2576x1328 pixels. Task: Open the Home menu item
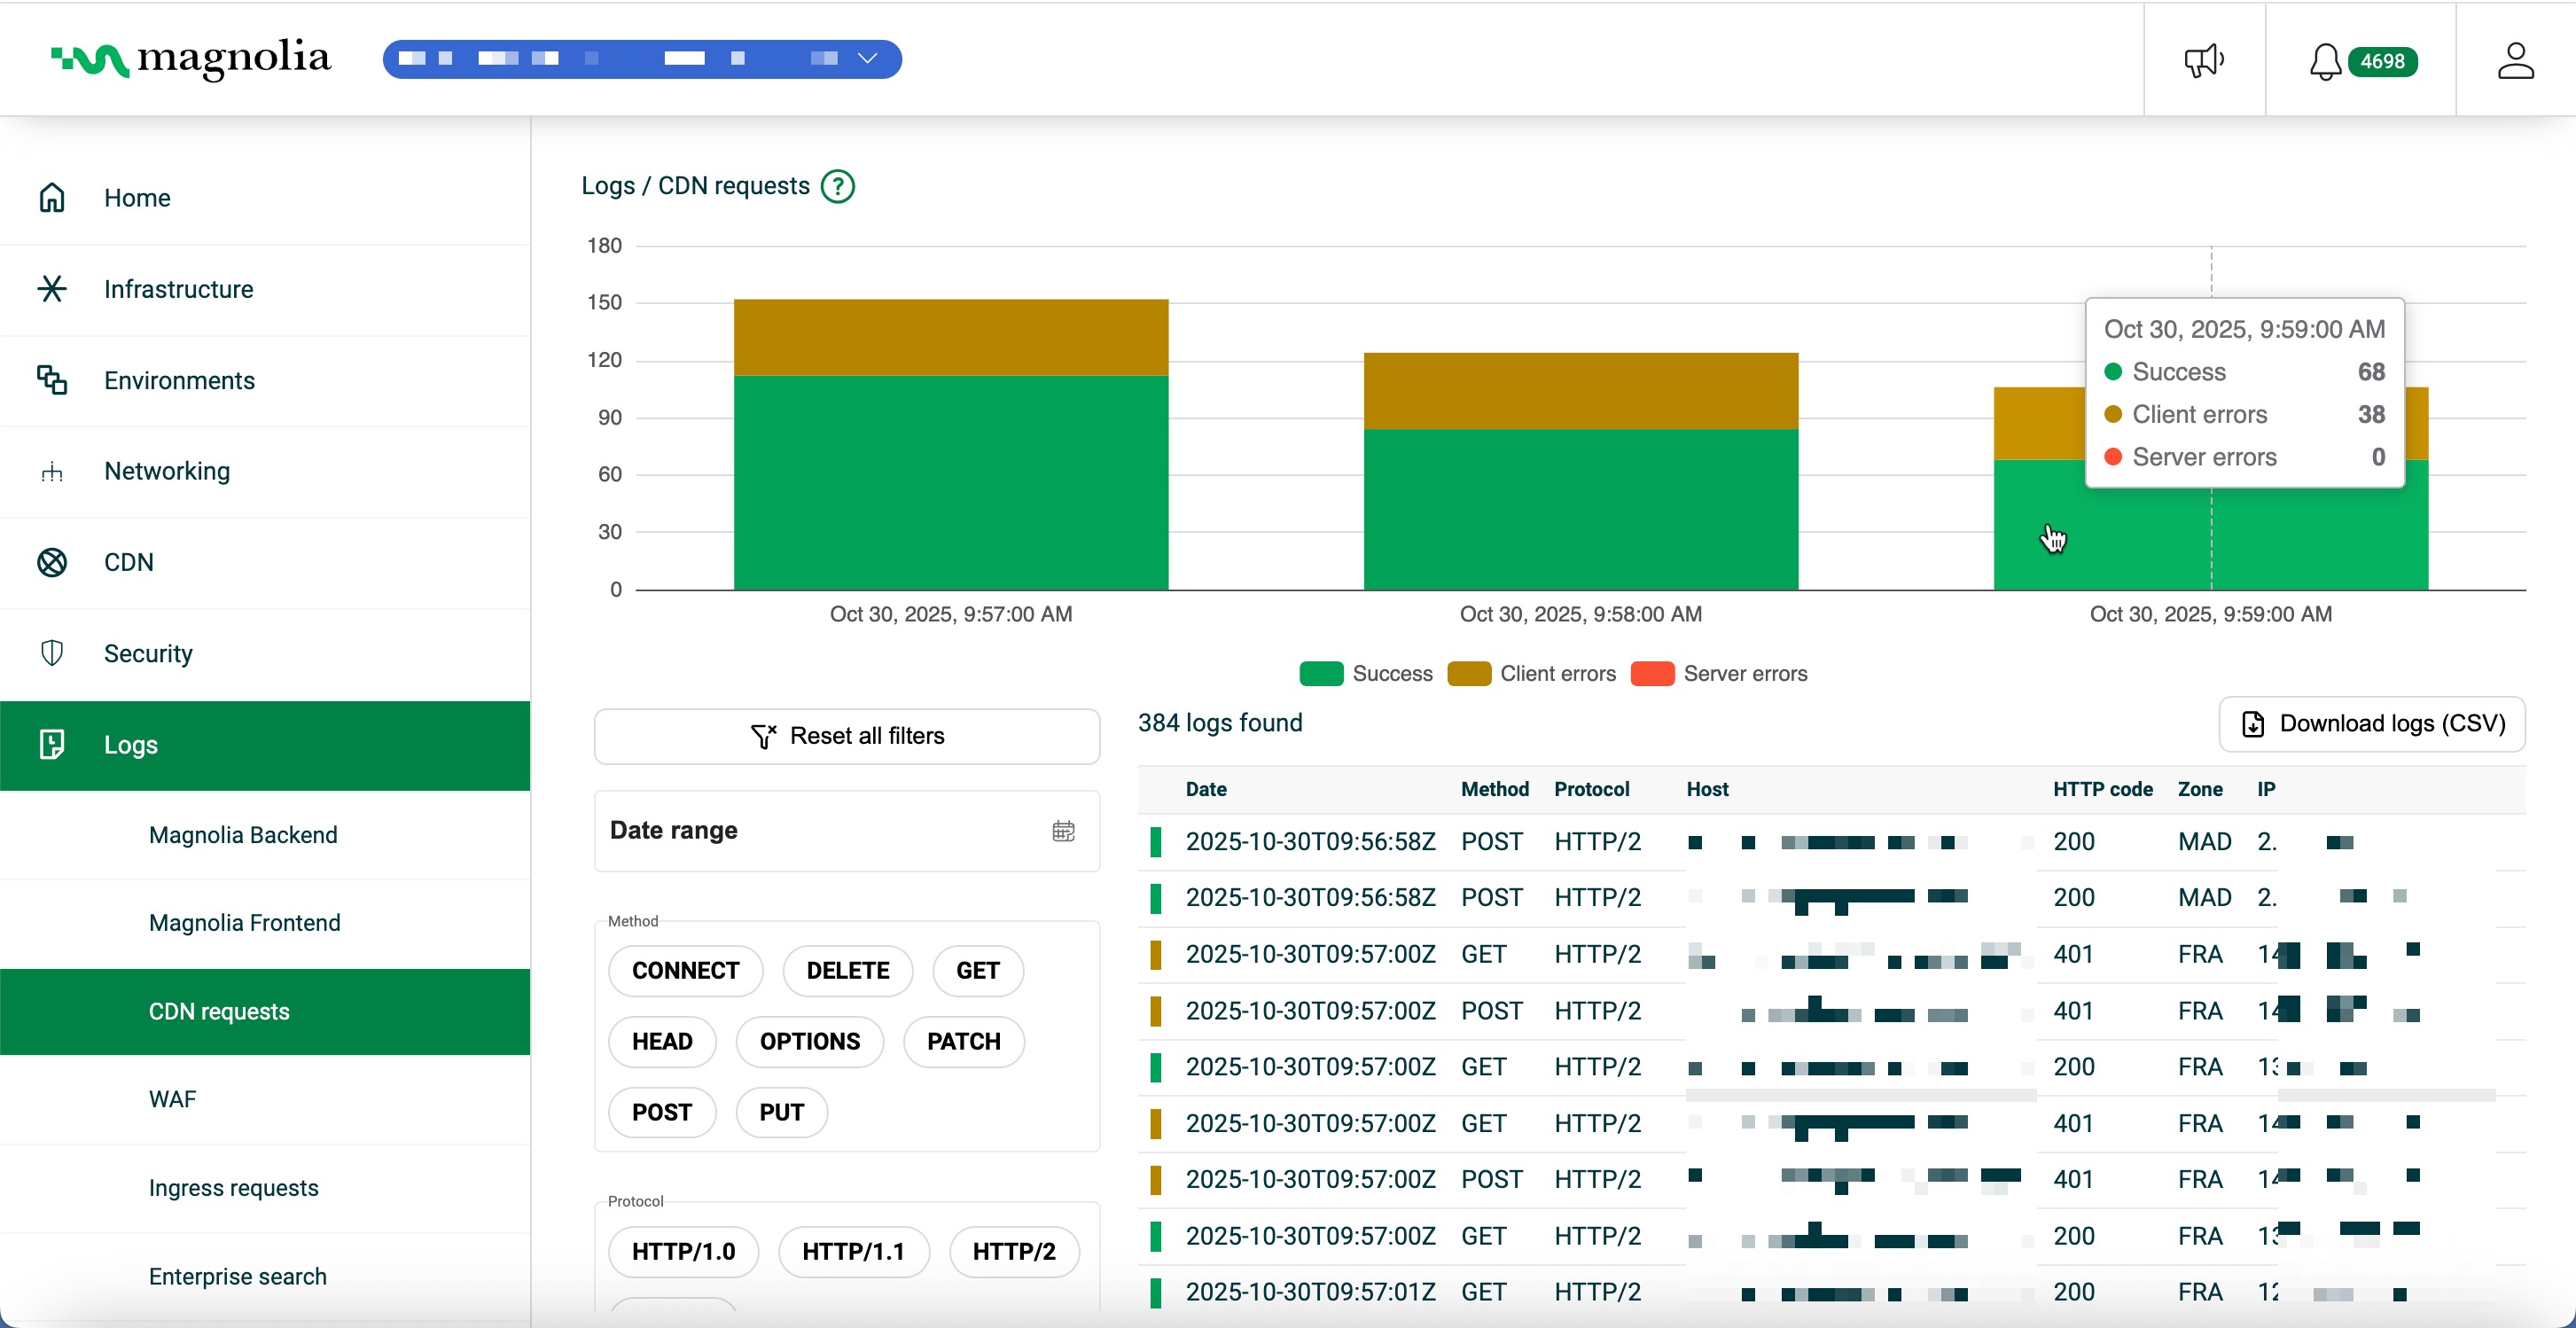pyautogui.click(x=265, y=198)
